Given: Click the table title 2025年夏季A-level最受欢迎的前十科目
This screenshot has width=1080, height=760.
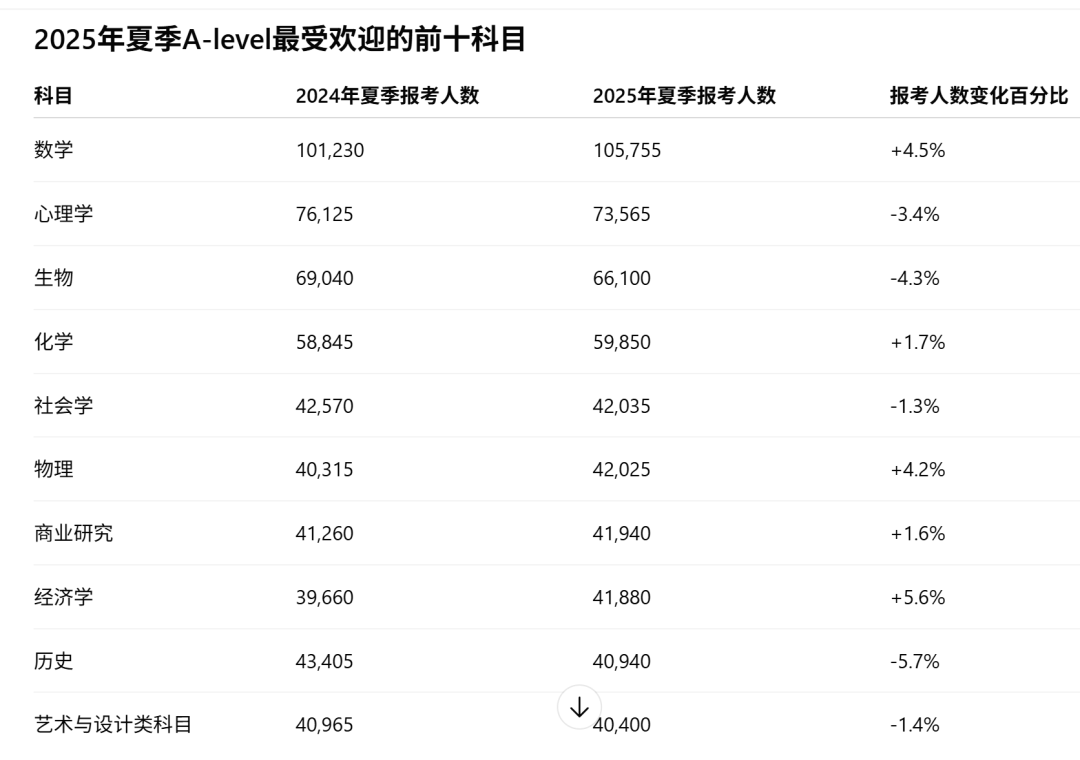Looking at the screenshot, I should tap(280, 39).
